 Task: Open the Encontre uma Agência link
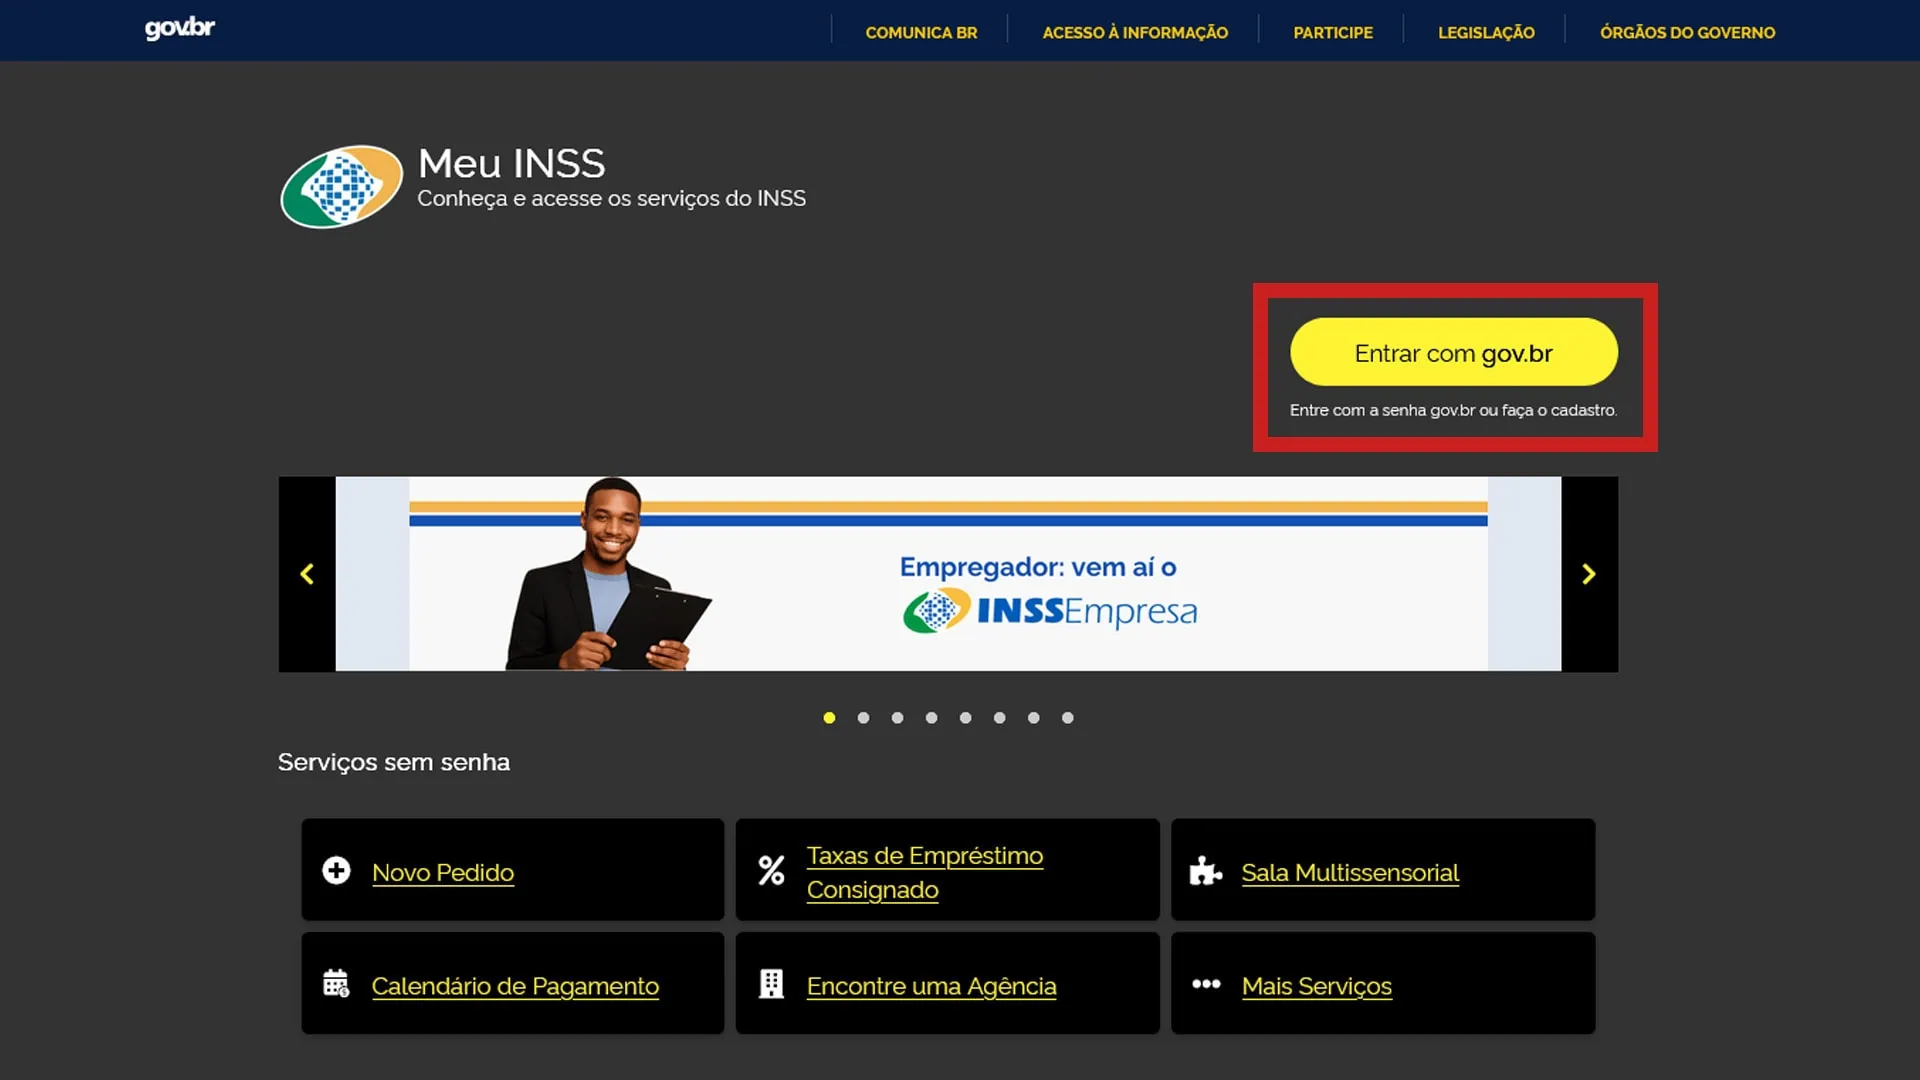(x=931, y=986)
